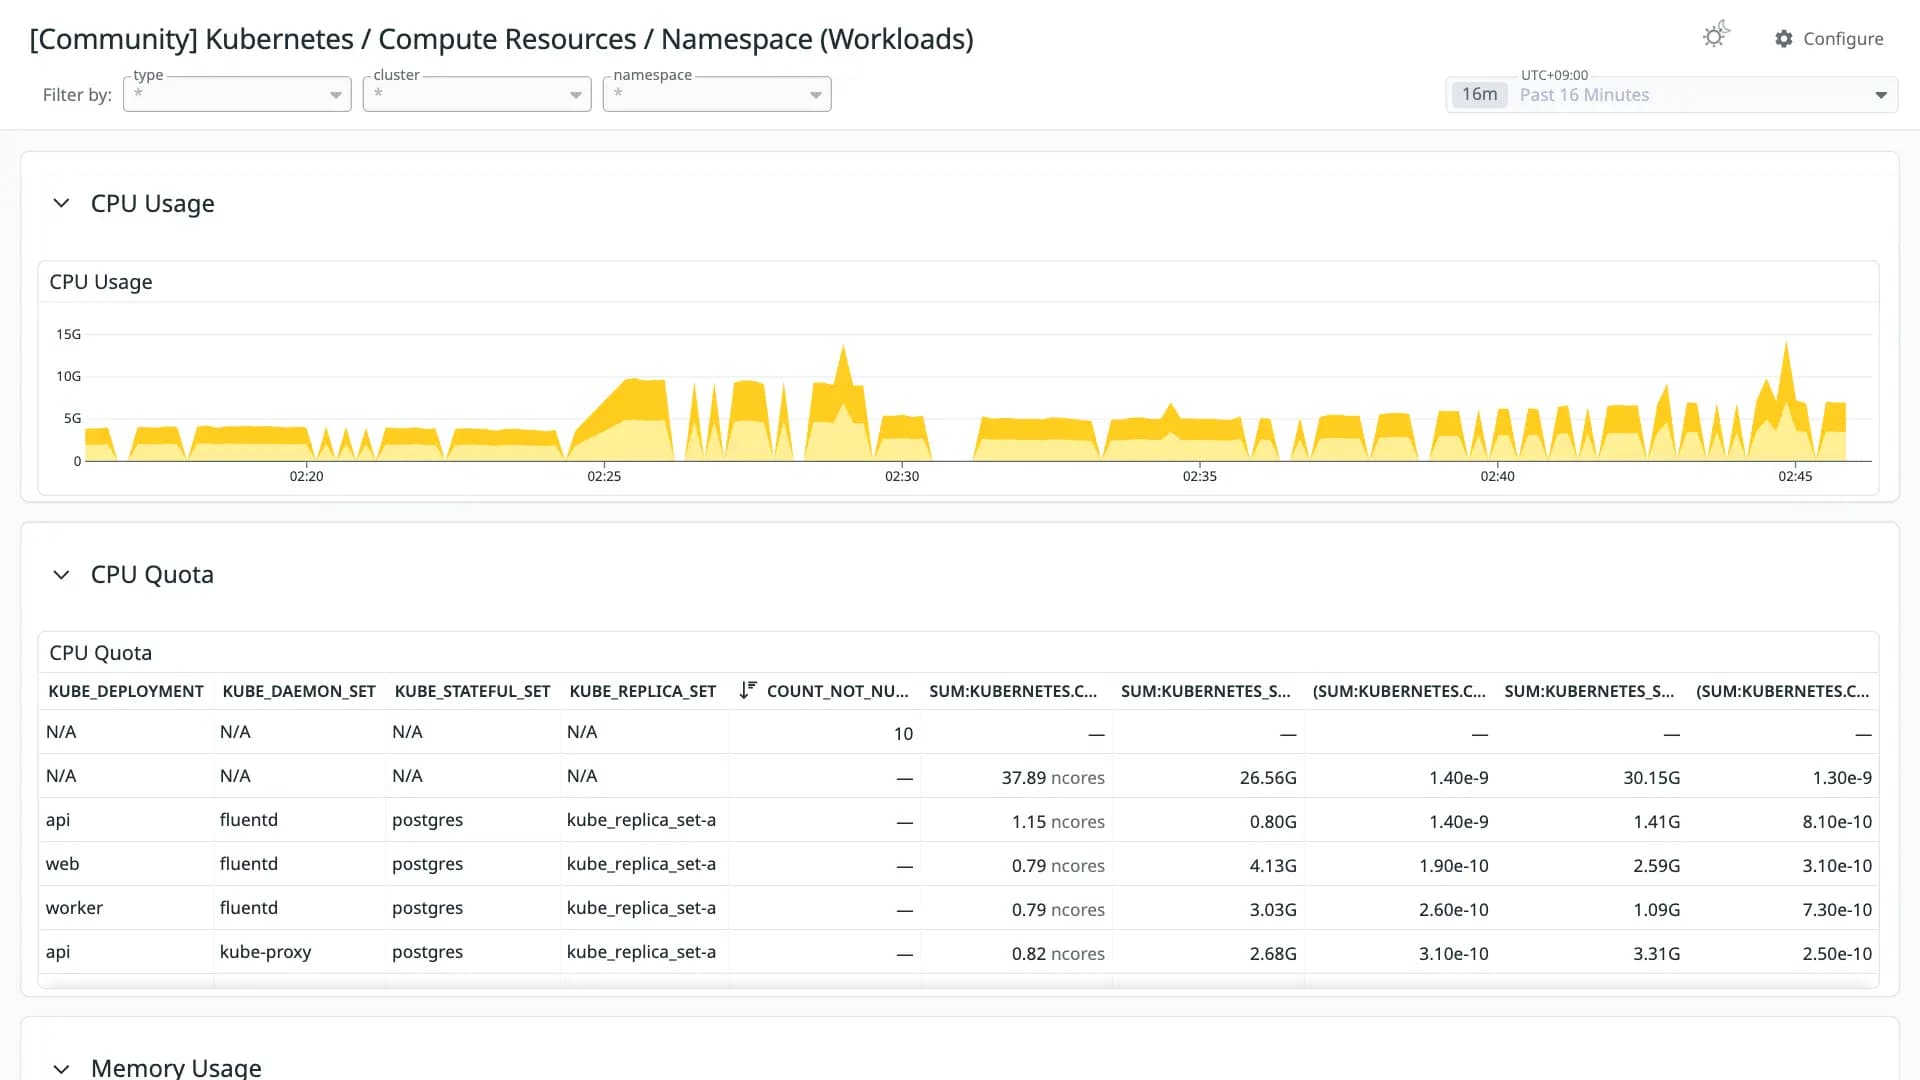
Task: Toggle the dark/light theme icon
Action: click(x=1716, y=36)
